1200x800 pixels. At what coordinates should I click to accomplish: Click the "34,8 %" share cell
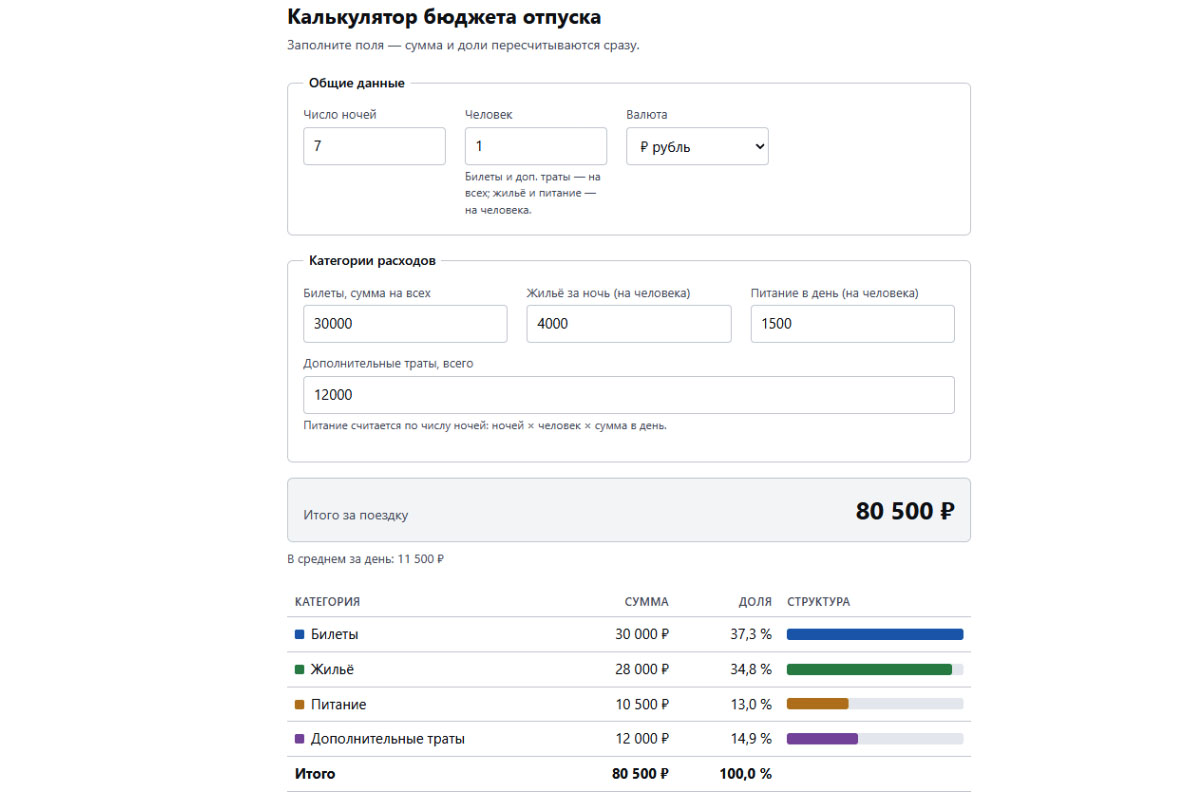(x=751, y=669)
